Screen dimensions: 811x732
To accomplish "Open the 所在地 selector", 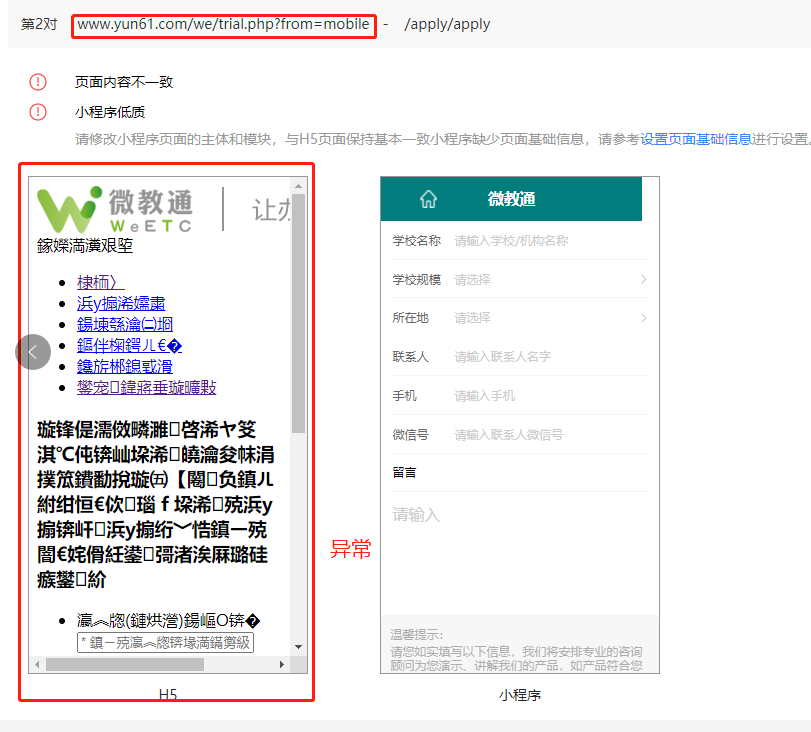I will tap(519, 318).
